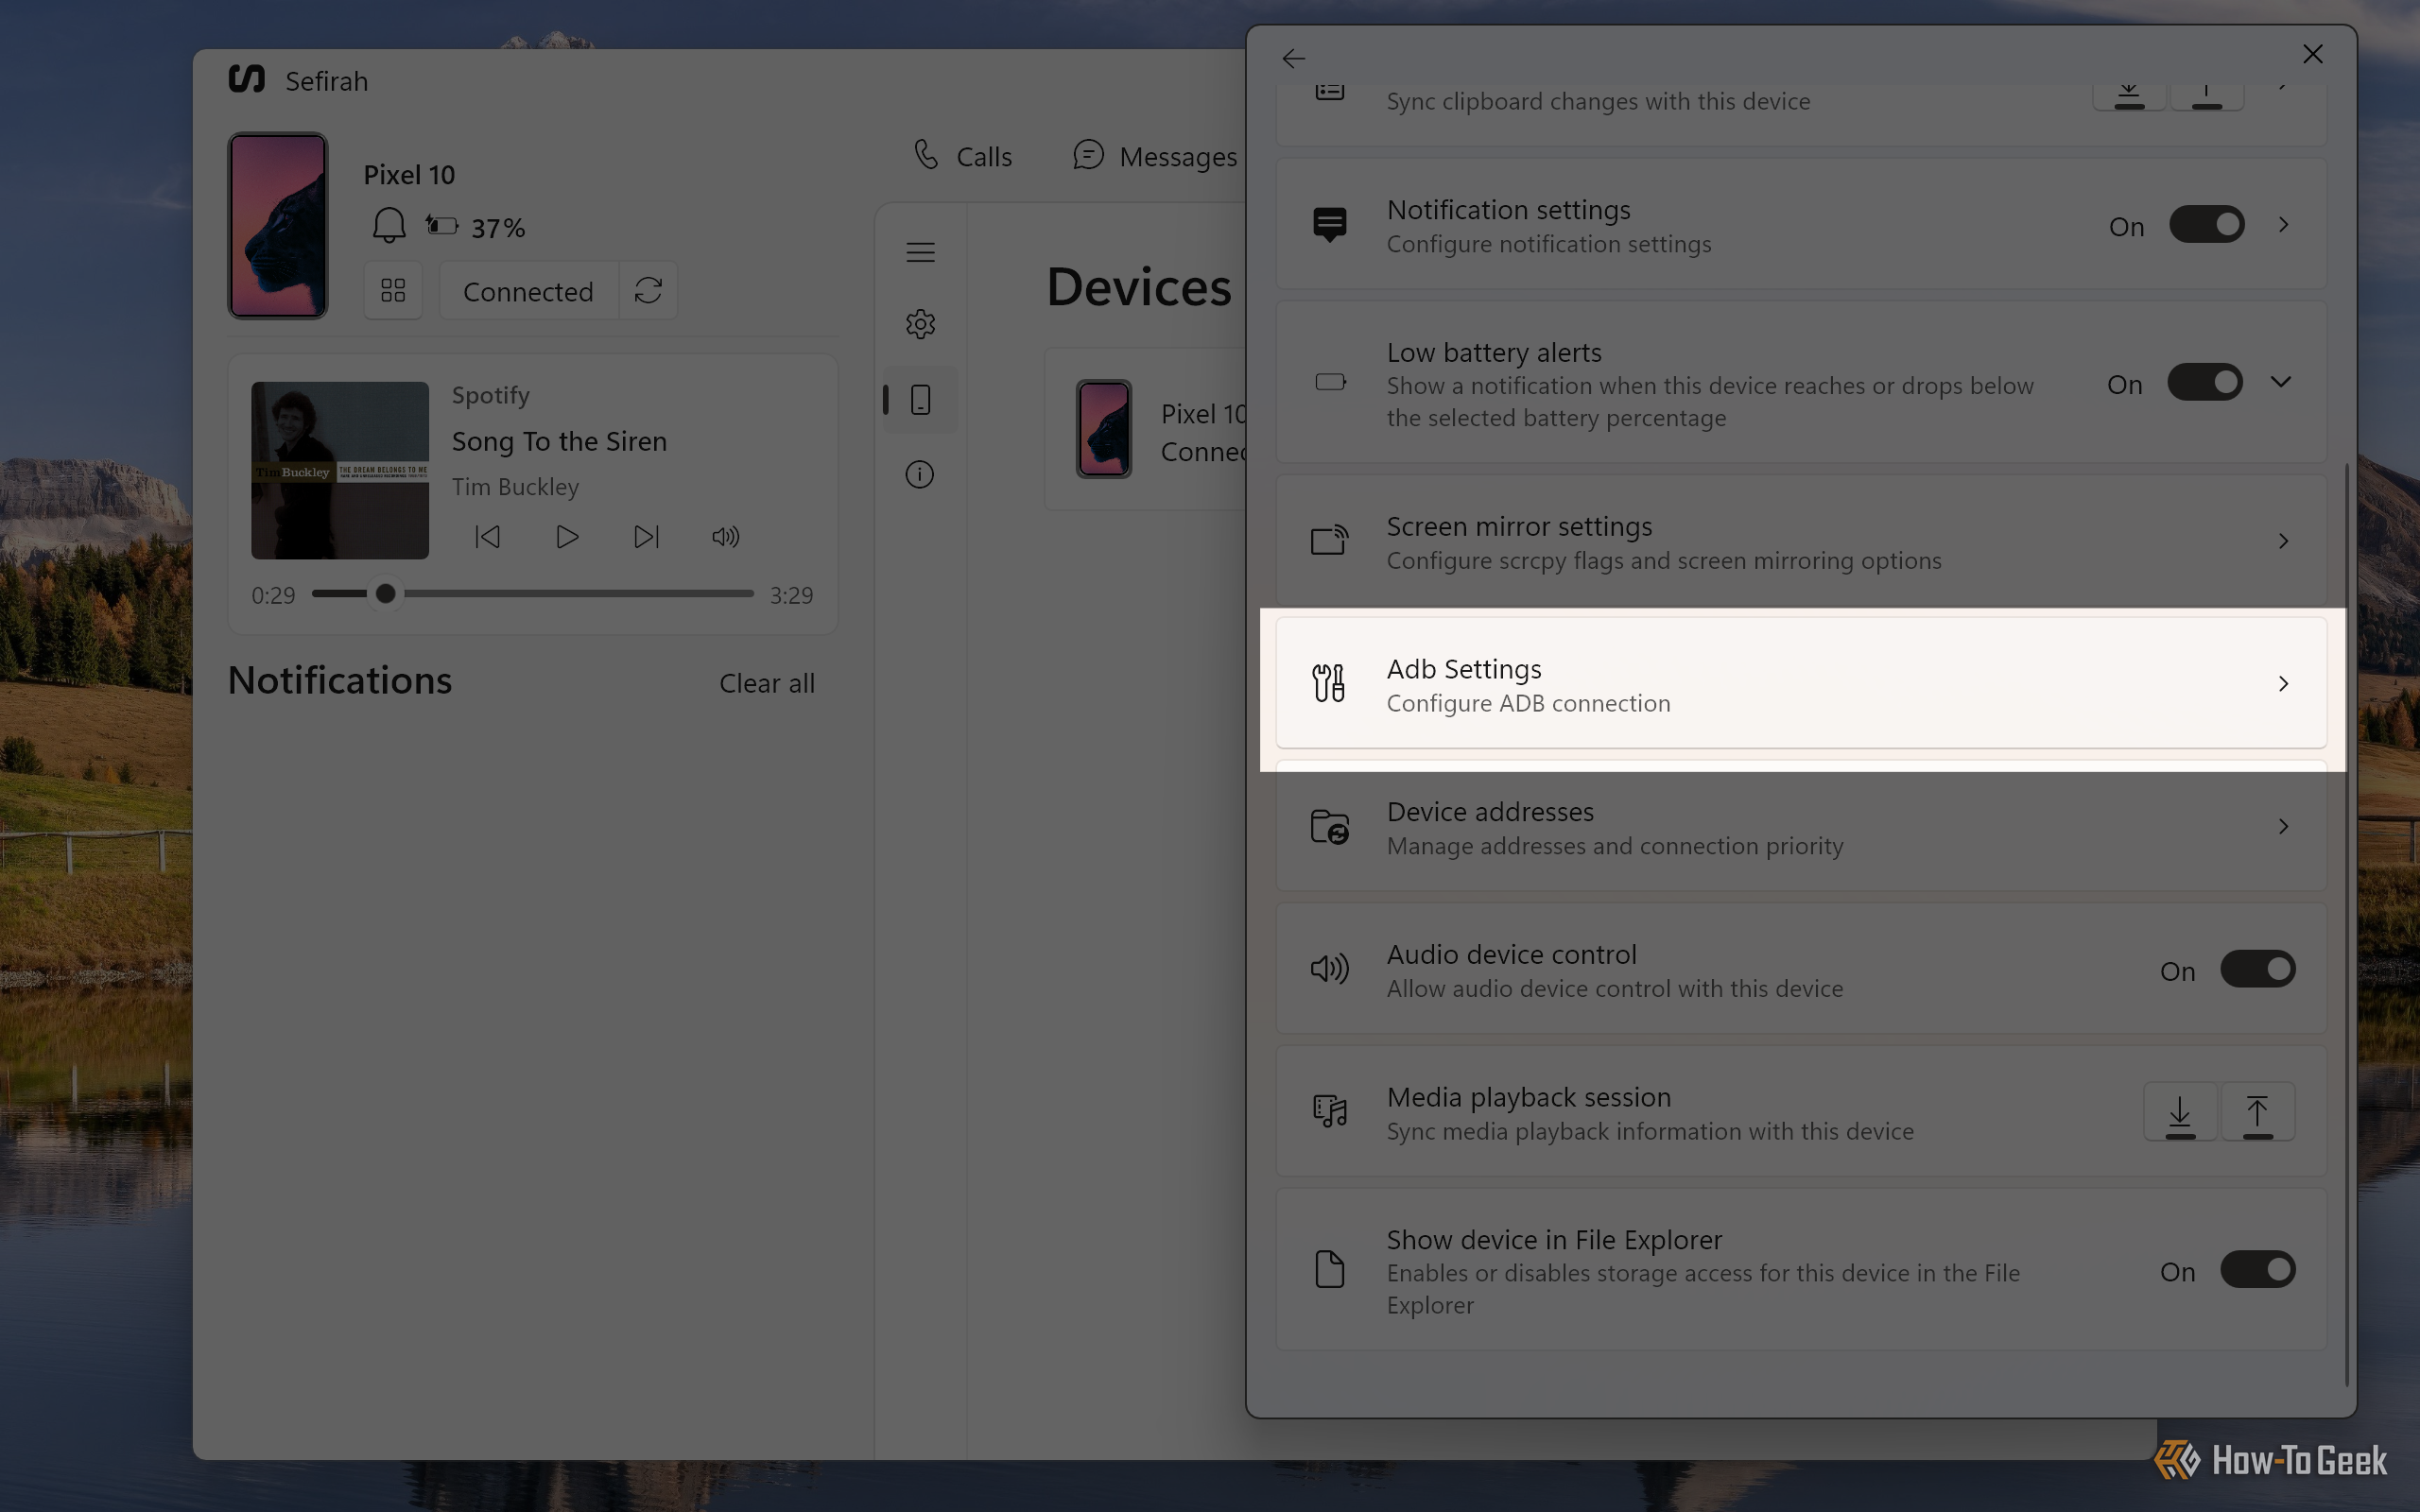Image resolution: width=2420 pixels, height=1512 pixels.
Task: Click Media playback session download arrow button
Action: 2180,1112
